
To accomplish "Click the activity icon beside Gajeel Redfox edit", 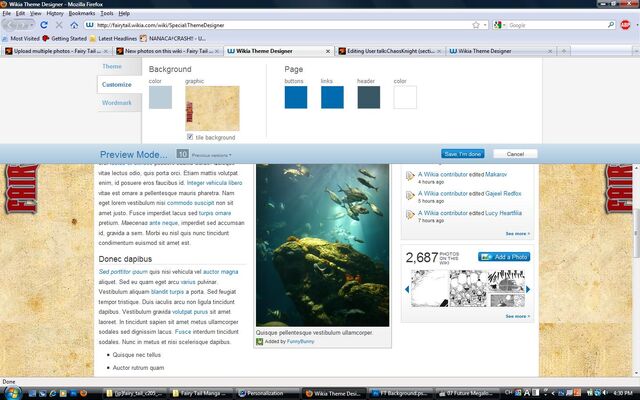I will tap(410, 195).
